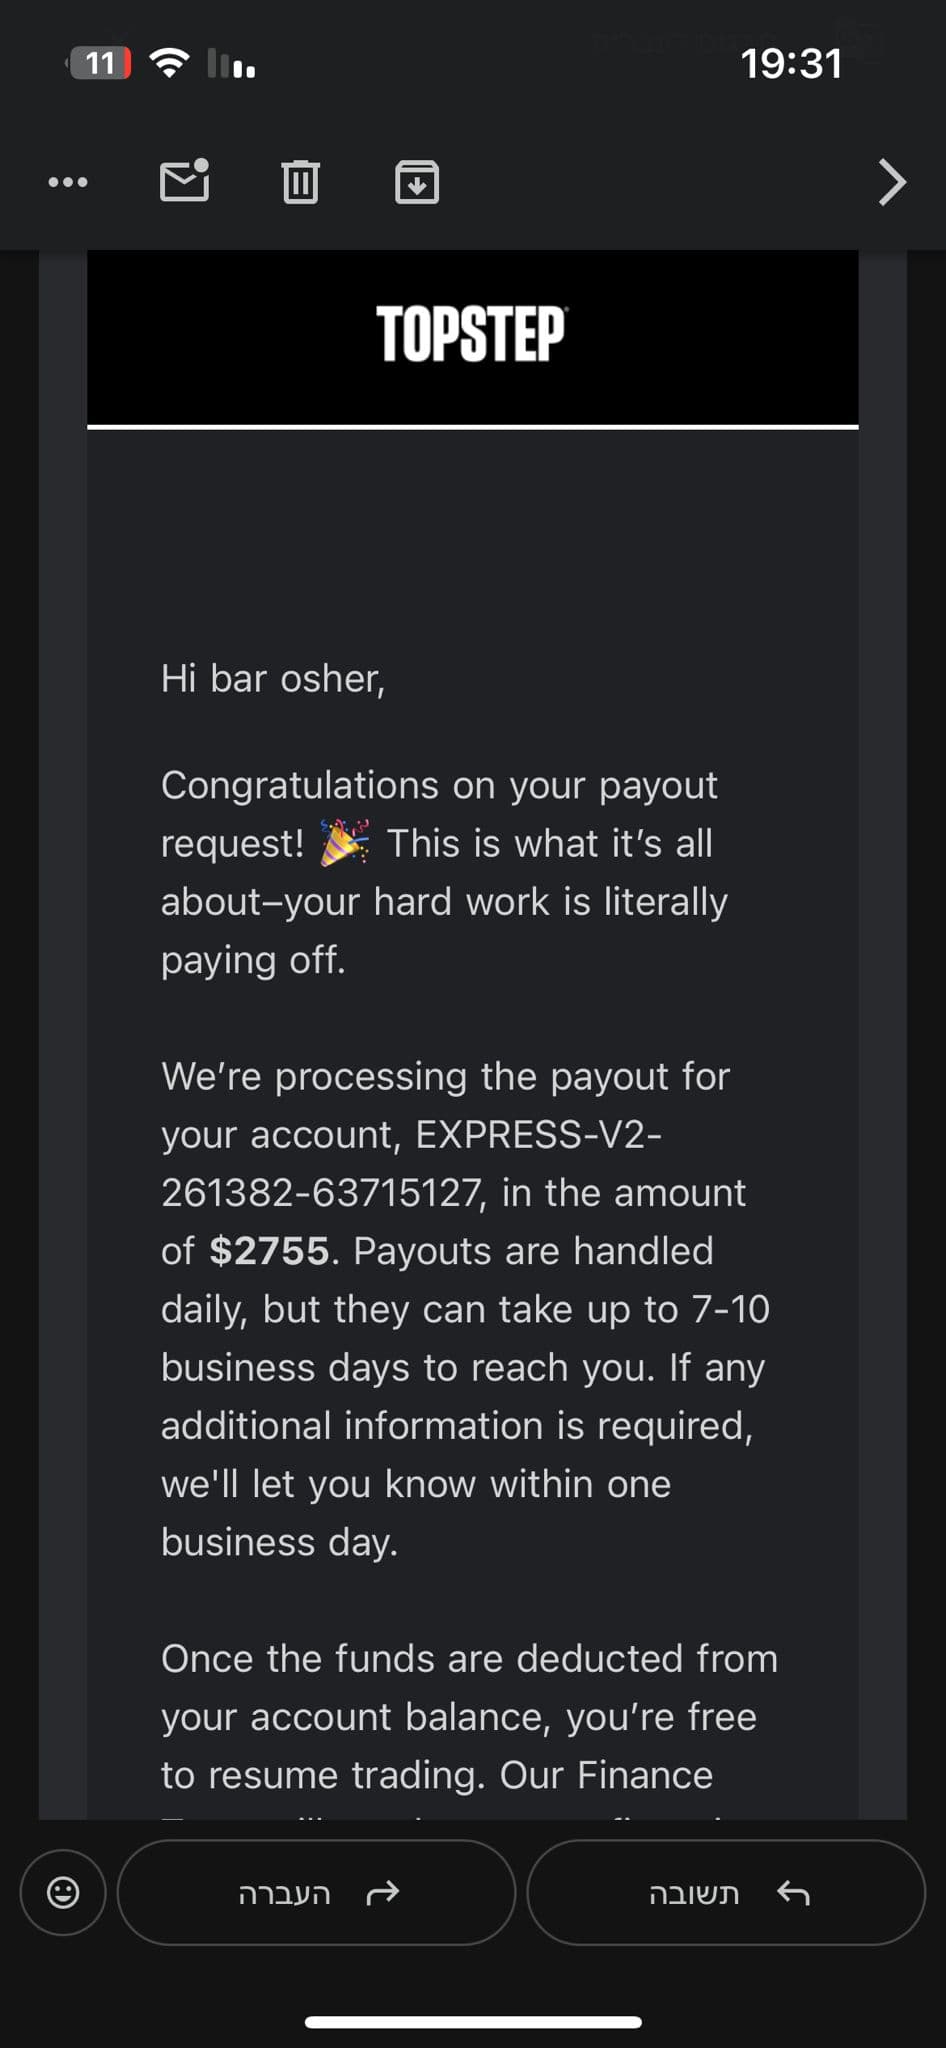Tap the battery indicator showing 11
The height and width of the screenshot is (2048, 946).
[x=98, y=63]
